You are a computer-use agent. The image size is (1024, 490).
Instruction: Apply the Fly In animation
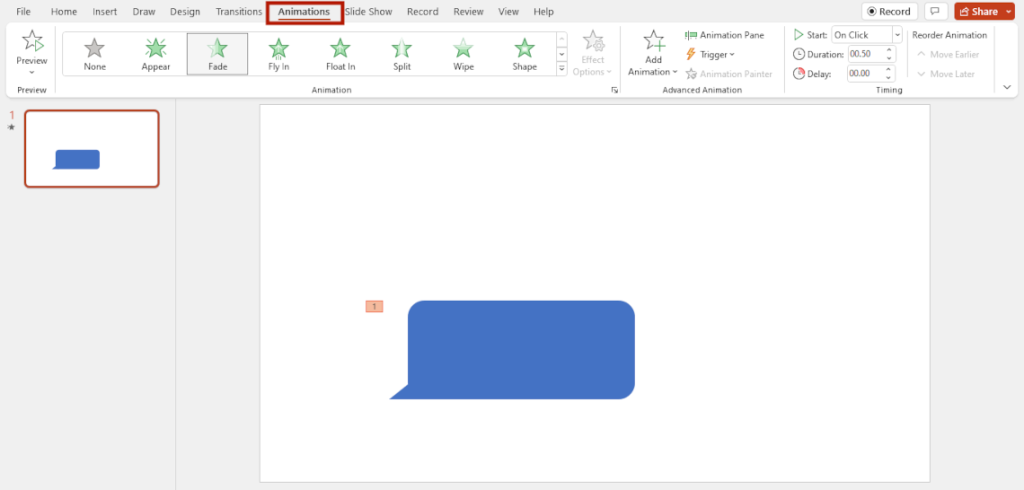point(279,53)
